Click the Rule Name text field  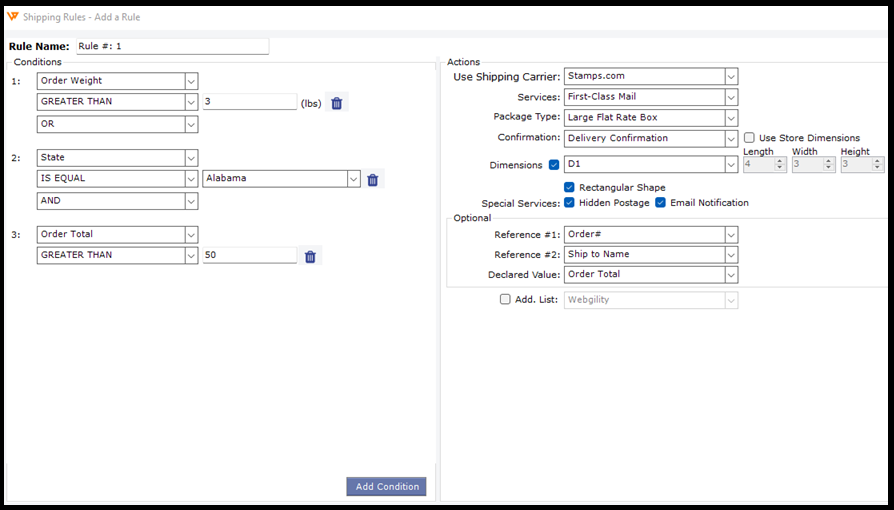(x=172, y=46)
